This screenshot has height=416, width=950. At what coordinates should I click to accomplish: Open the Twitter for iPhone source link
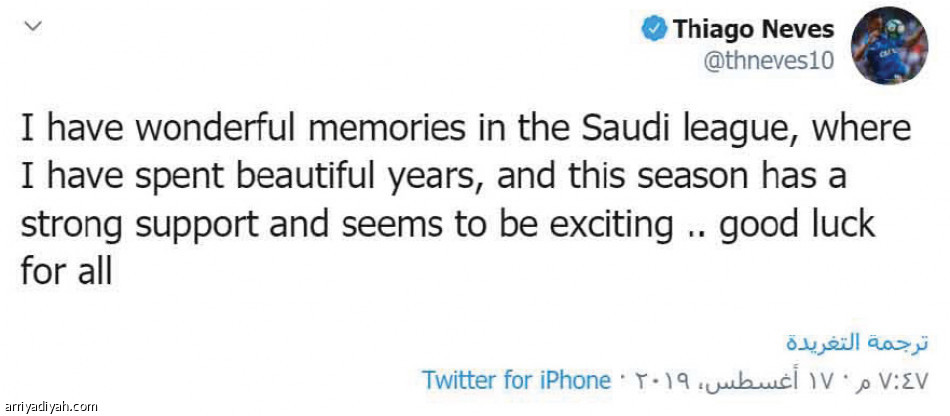point(517,380)
